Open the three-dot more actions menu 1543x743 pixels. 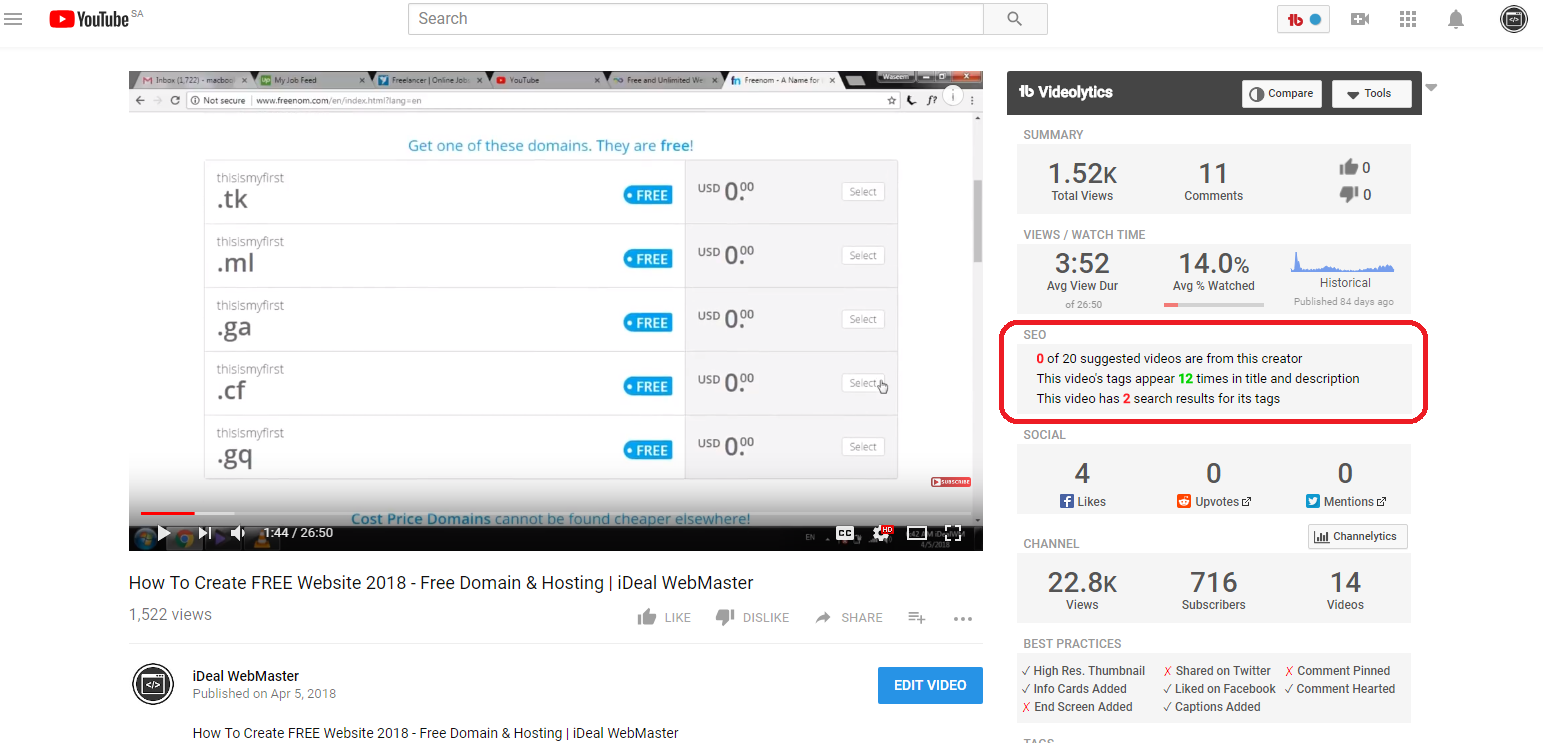[963, 618]
